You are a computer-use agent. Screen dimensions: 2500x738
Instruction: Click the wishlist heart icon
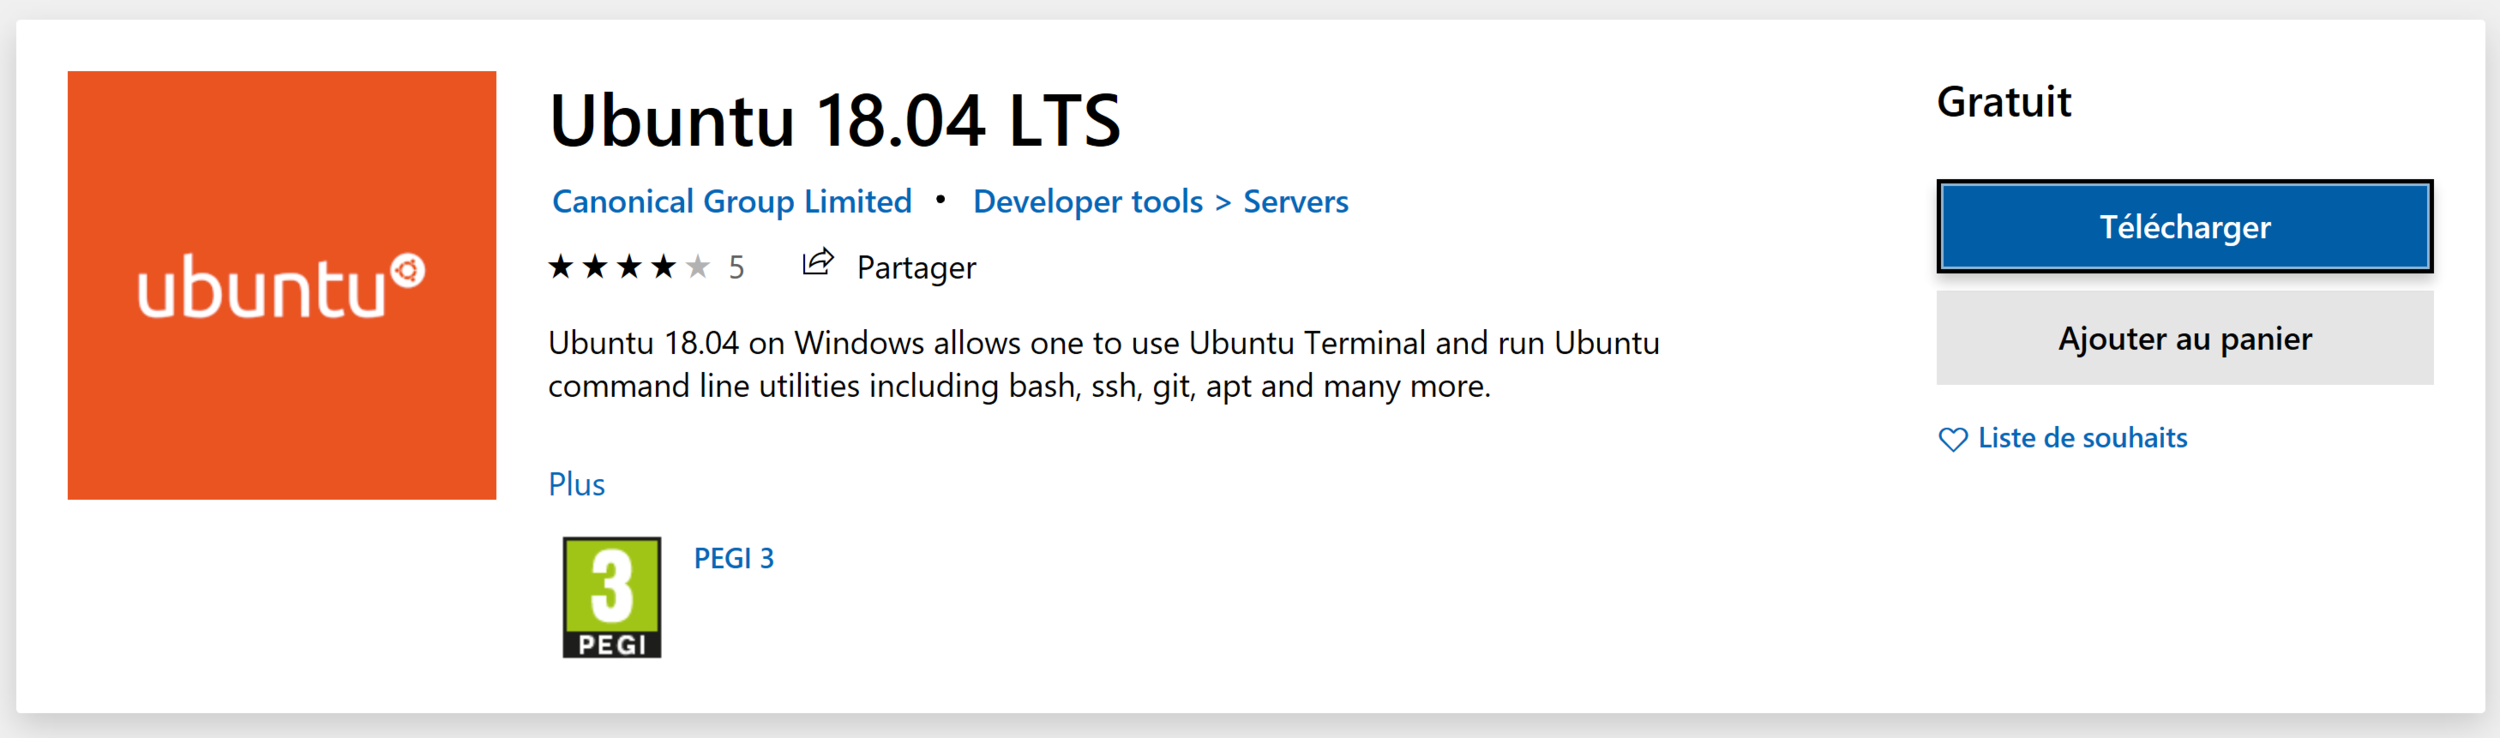click(x=1953, y=439)
